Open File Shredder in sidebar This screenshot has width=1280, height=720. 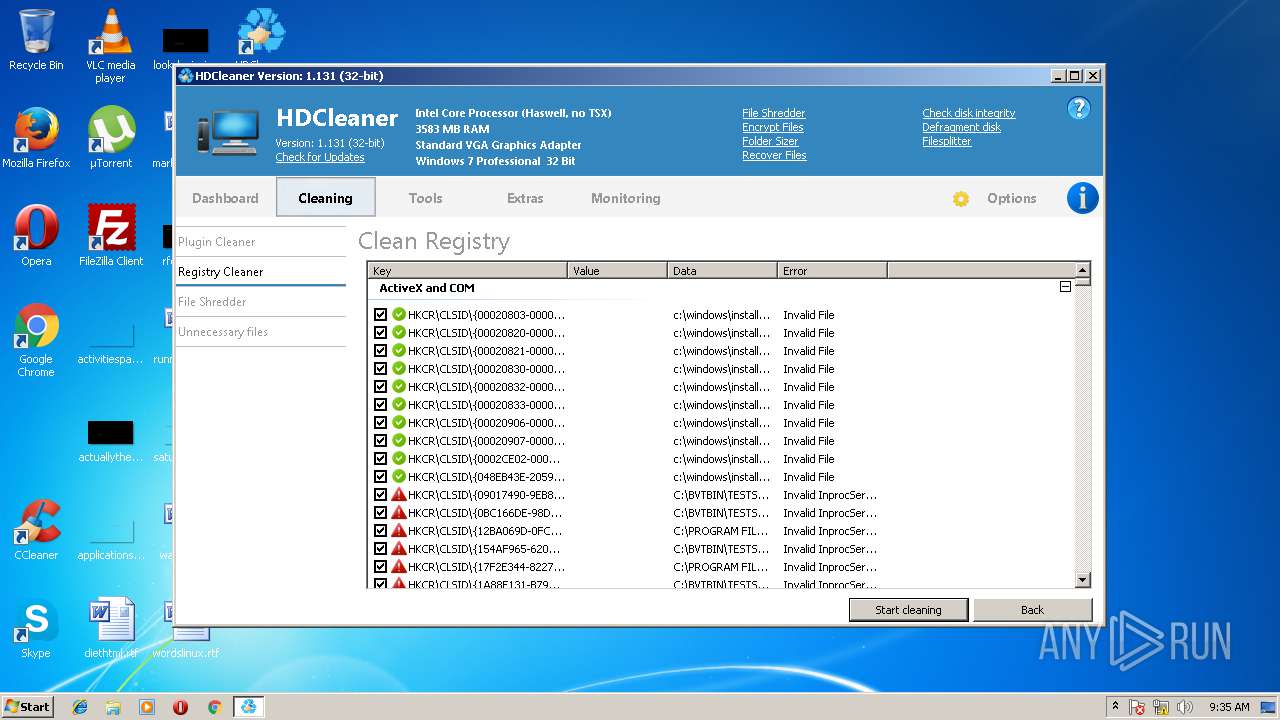click(261, 301)
